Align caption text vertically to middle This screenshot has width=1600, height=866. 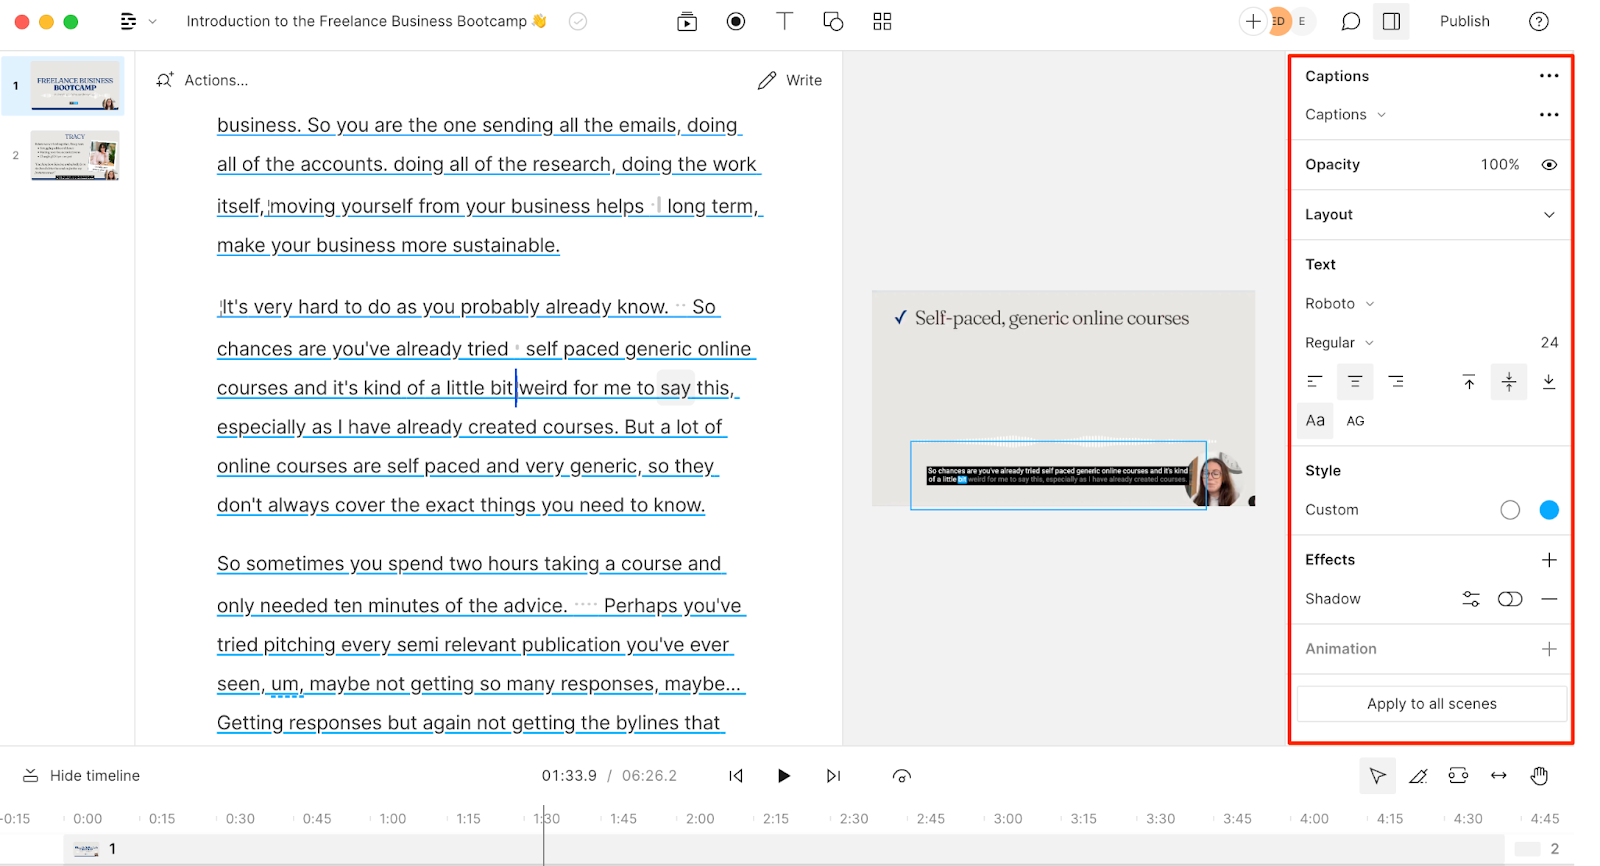coord(1509,382)
